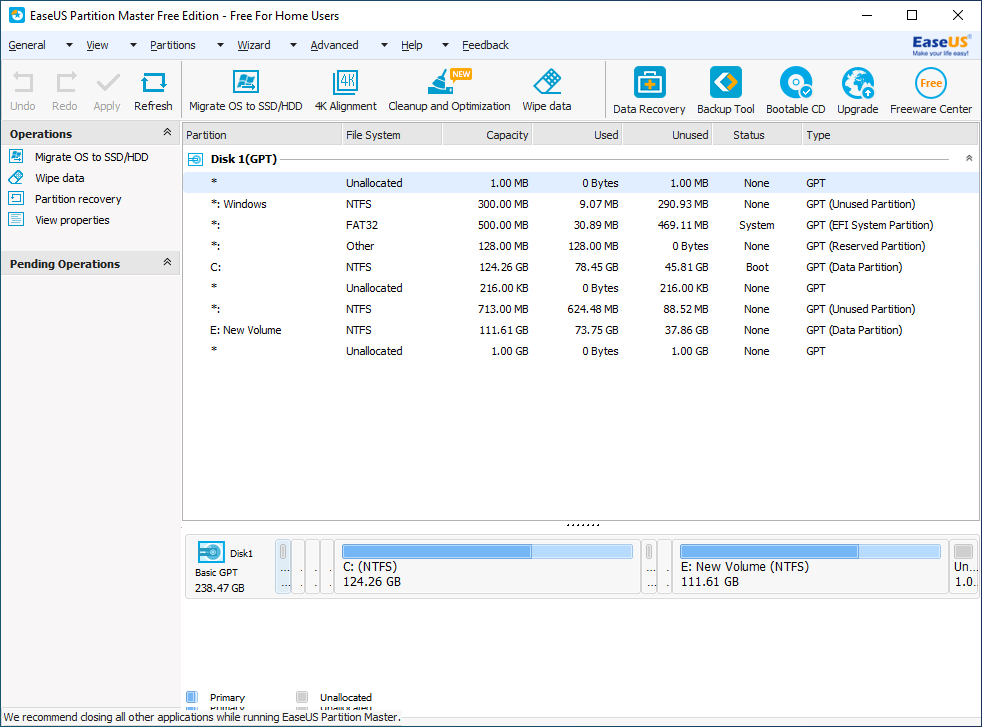Select the E: New Volume partition row
982x727 pixels.
252,330
